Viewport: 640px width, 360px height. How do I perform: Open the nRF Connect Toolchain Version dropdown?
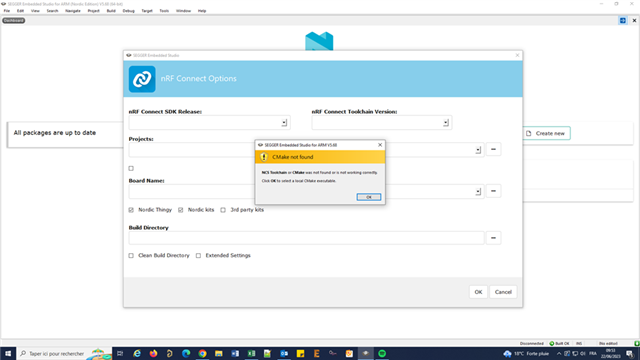click(446, 122)
